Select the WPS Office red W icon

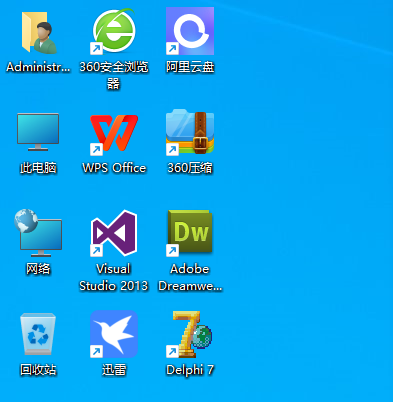[114, 133]
